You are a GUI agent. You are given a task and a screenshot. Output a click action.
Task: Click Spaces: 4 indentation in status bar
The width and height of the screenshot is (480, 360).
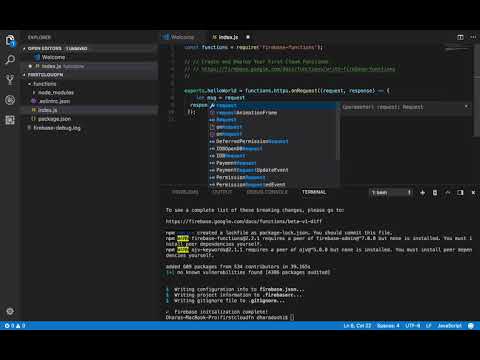(x=388, y=326)
